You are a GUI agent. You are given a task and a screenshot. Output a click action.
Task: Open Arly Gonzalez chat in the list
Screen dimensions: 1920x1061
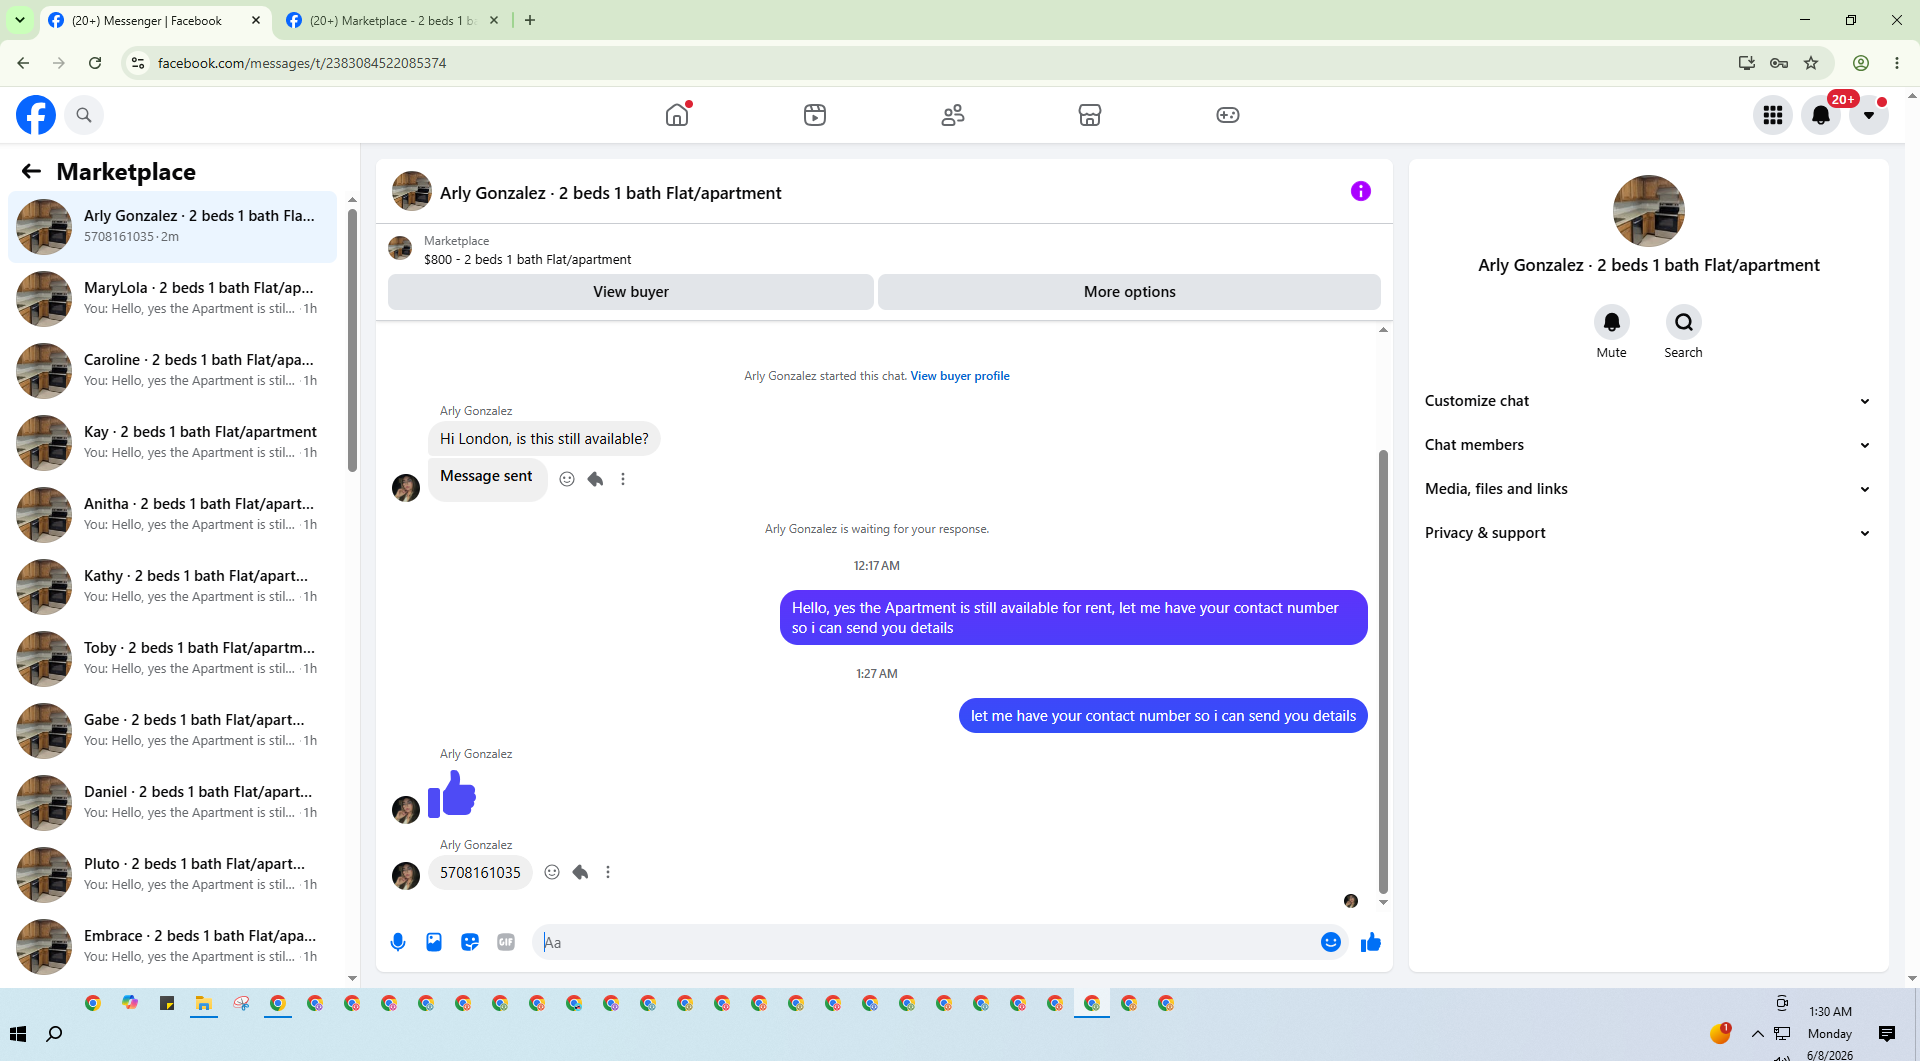pos(172,226)
